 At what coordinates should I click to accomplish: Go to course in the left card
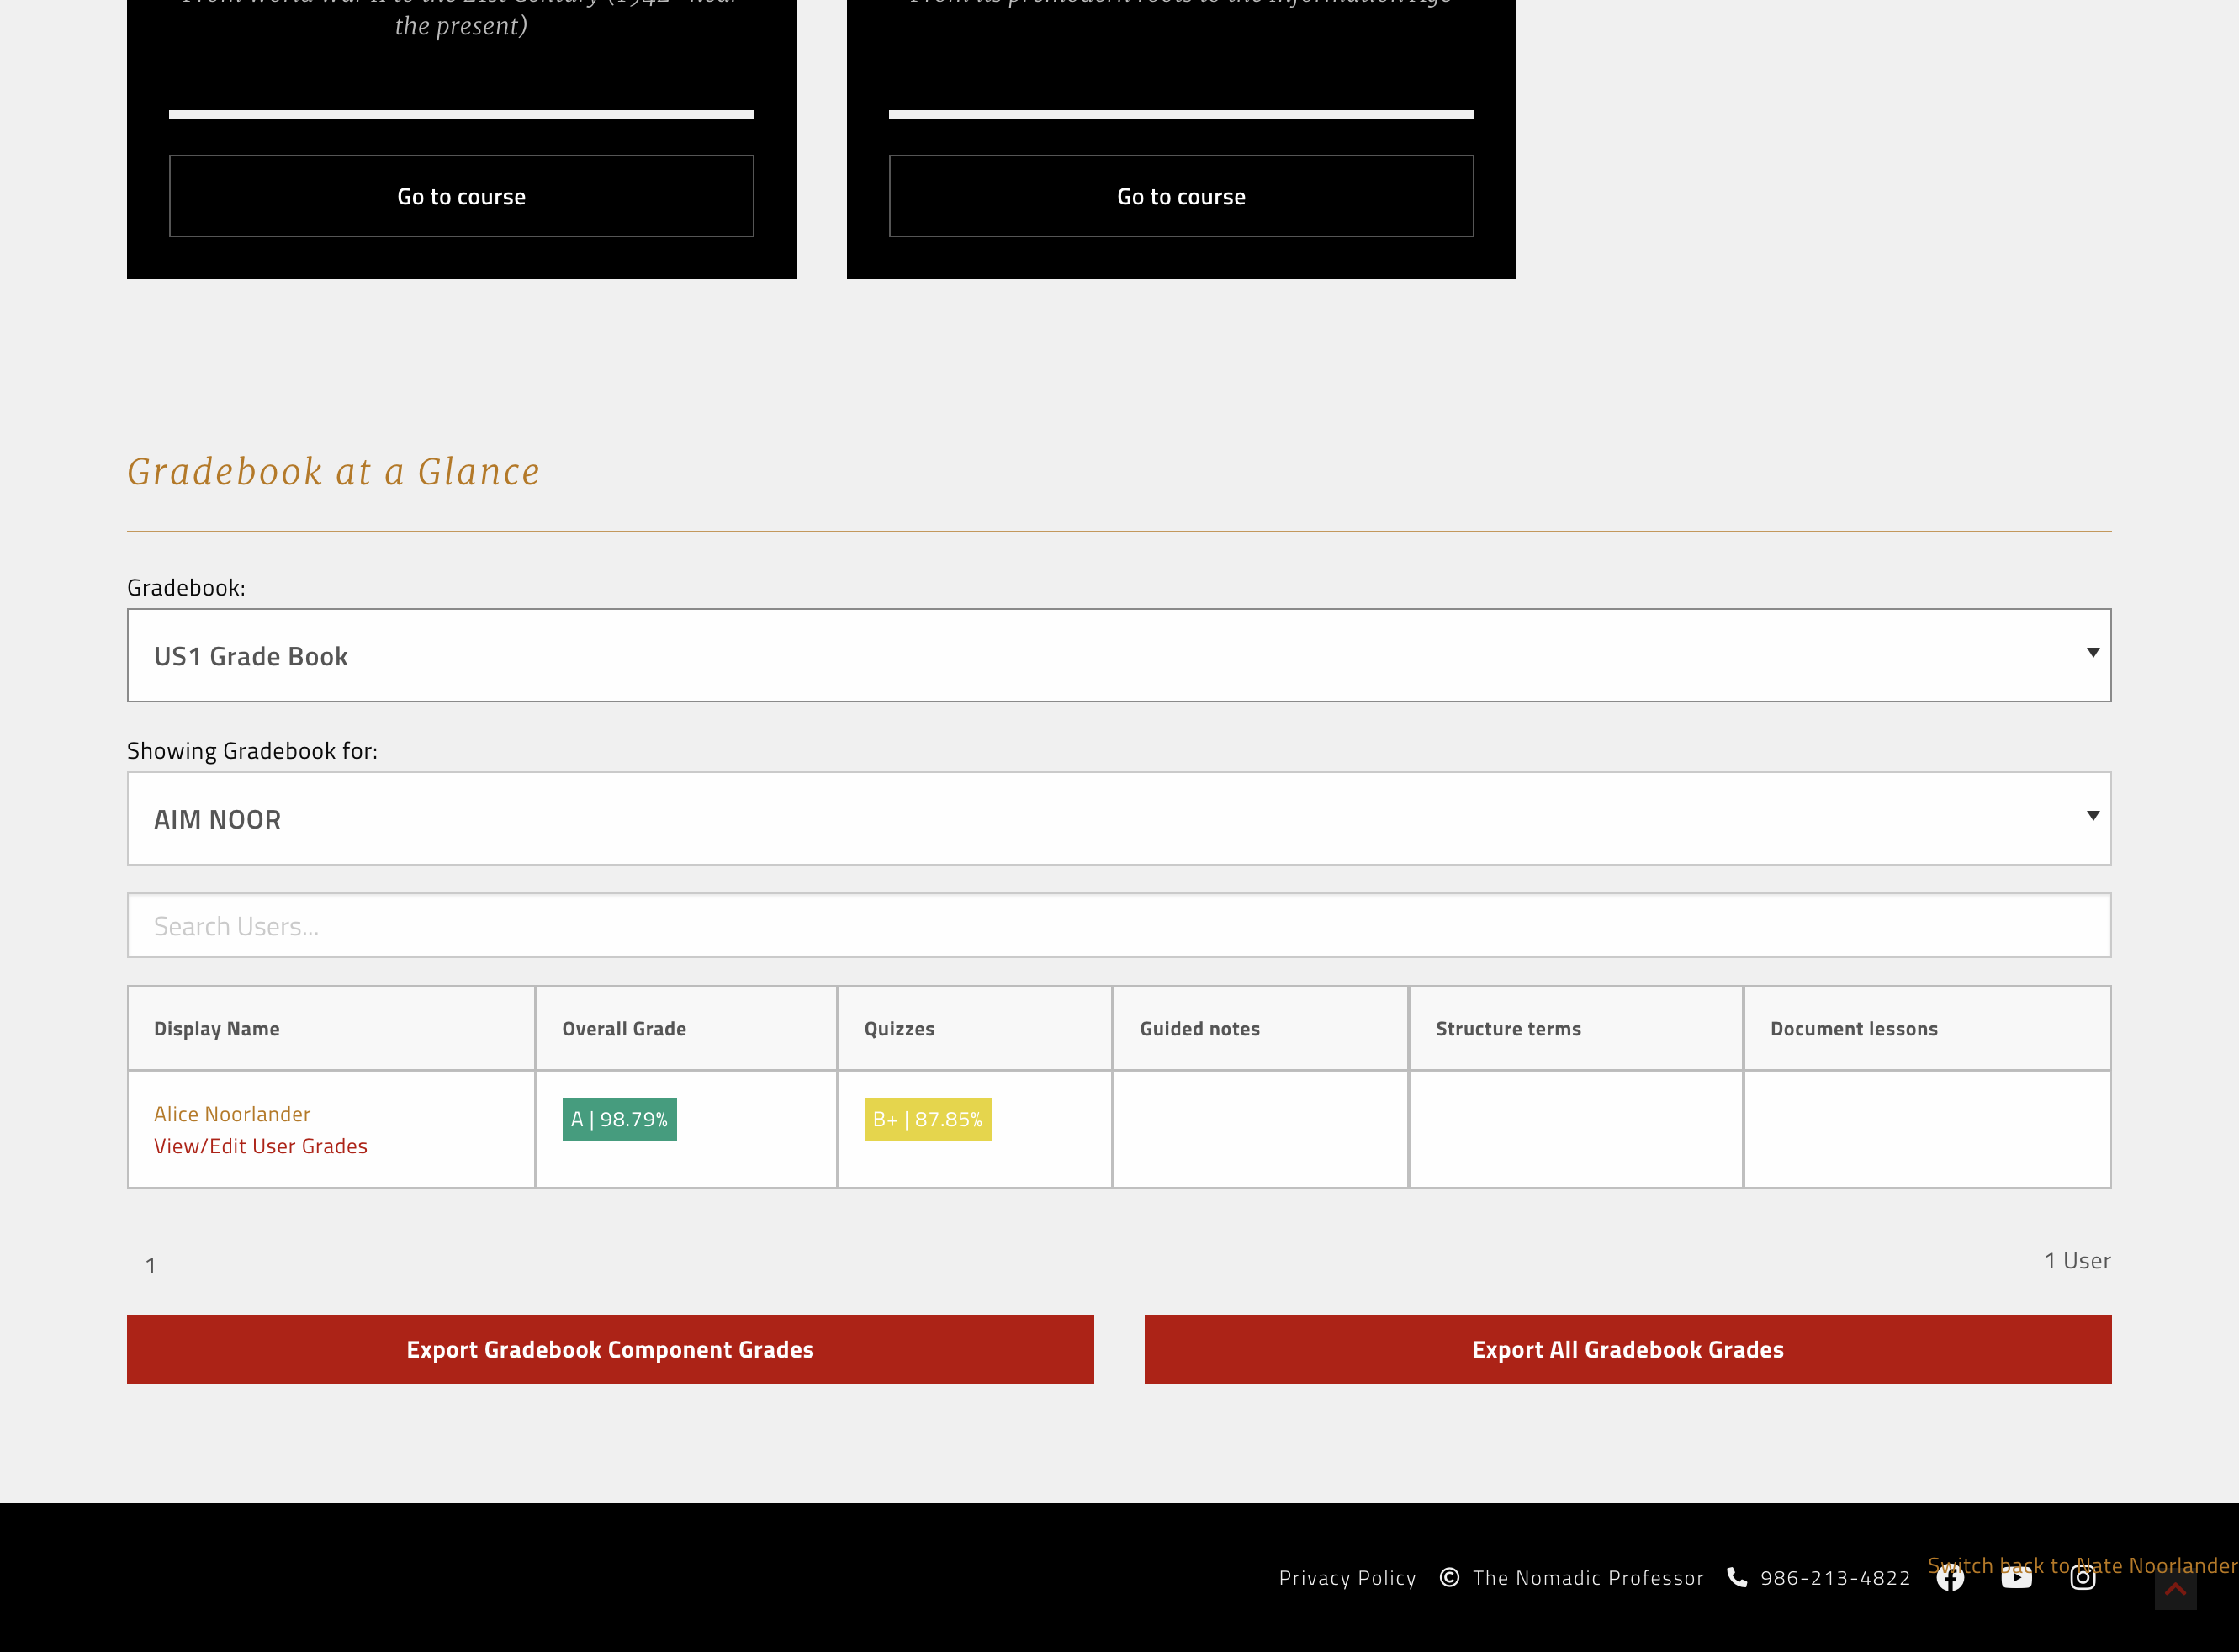tap(461, 196)
